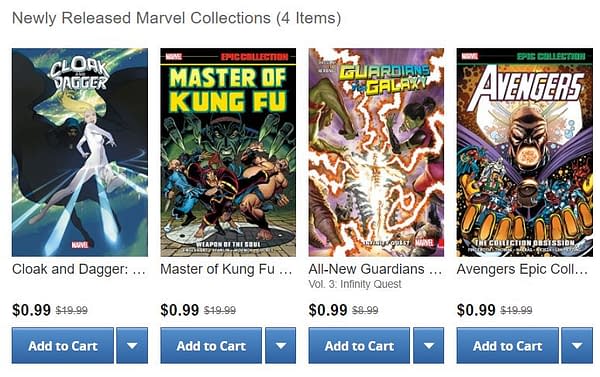Click the Newly Released Marvel Collections heading
The image size is (600, 377).
click(x=176, y=18)
